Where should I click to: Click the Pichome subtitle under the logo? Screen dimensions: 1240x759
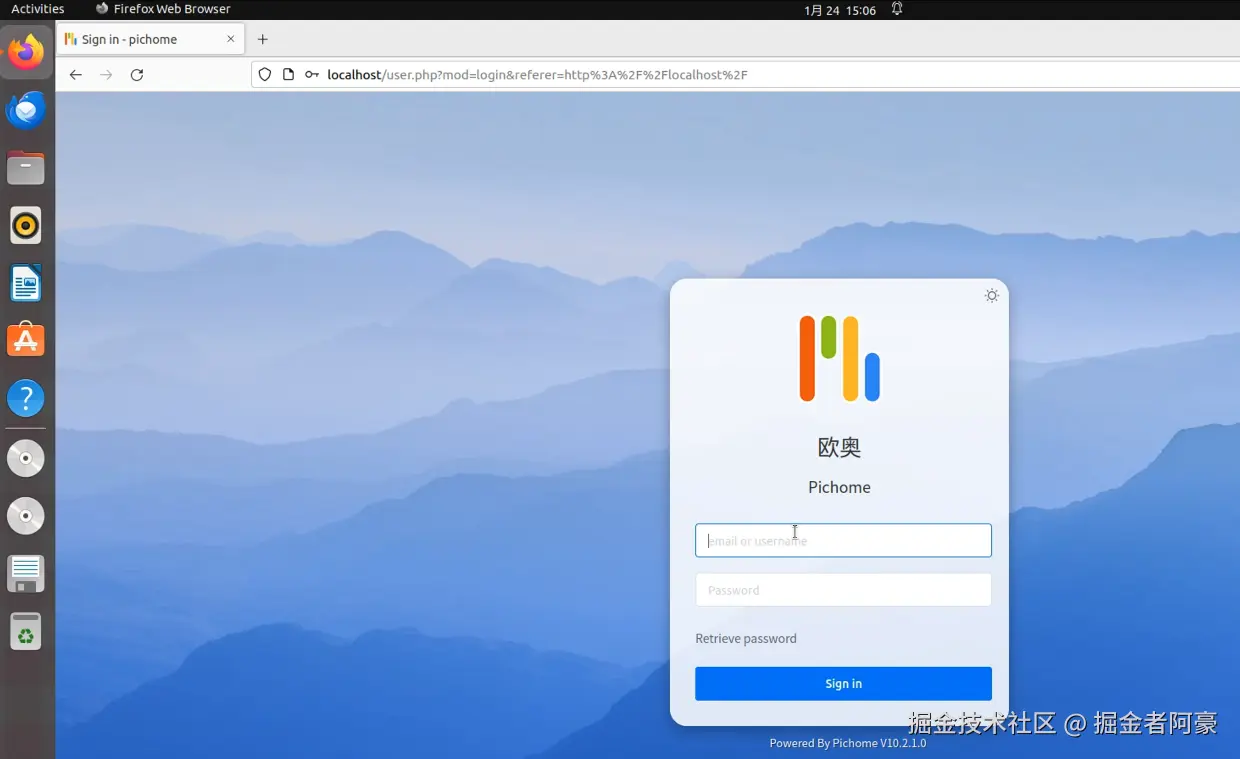tap(839, 487)
